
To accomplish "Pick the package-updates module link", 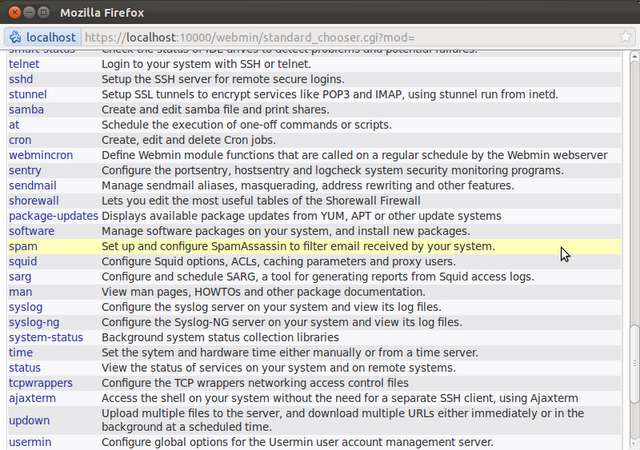I will [x=53, y=216].
